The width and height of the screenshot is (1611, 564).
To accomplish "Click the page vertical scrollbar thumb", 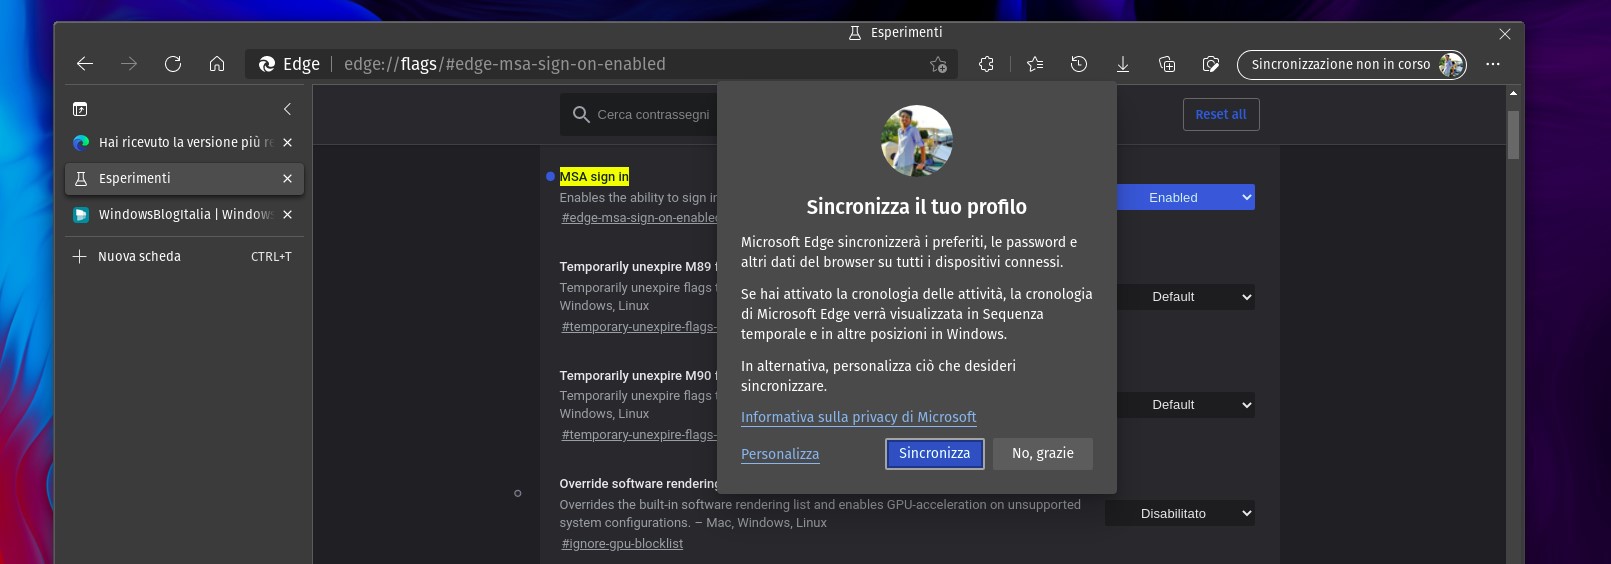I will coord(1513,135).
